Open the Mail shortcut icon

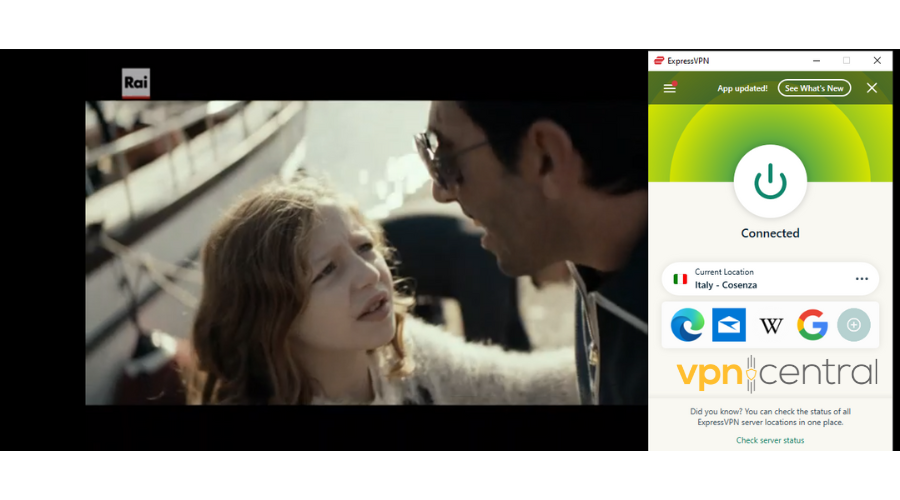tap(729, 325)
